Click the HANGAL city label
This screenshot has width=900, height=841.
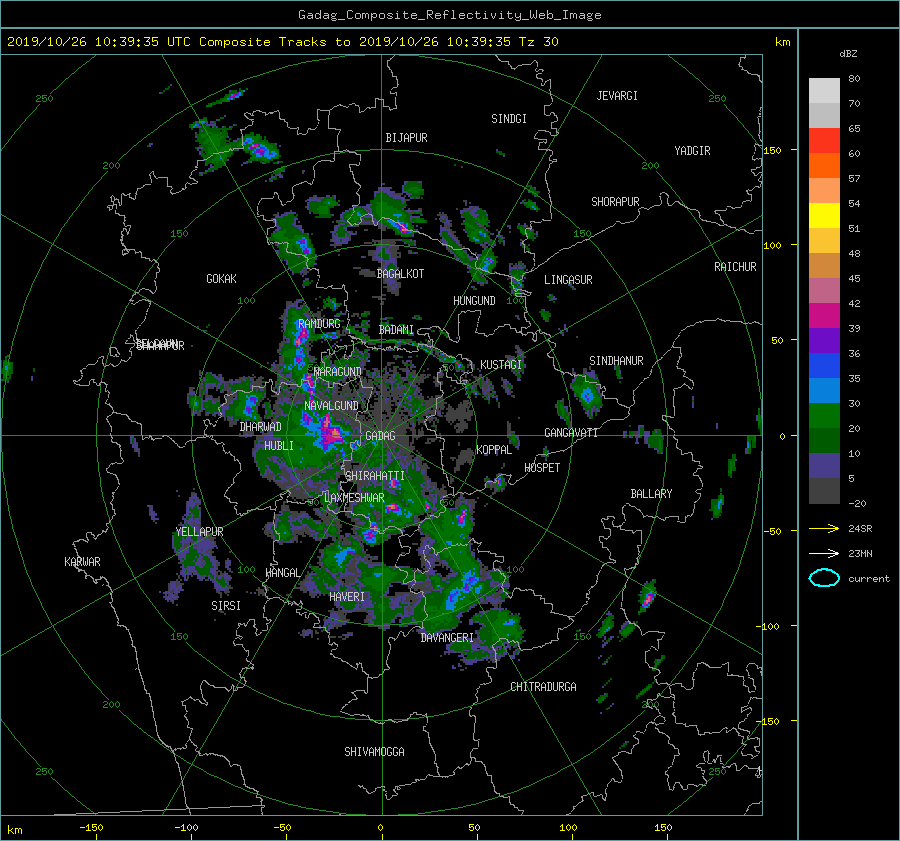(282, 573)
